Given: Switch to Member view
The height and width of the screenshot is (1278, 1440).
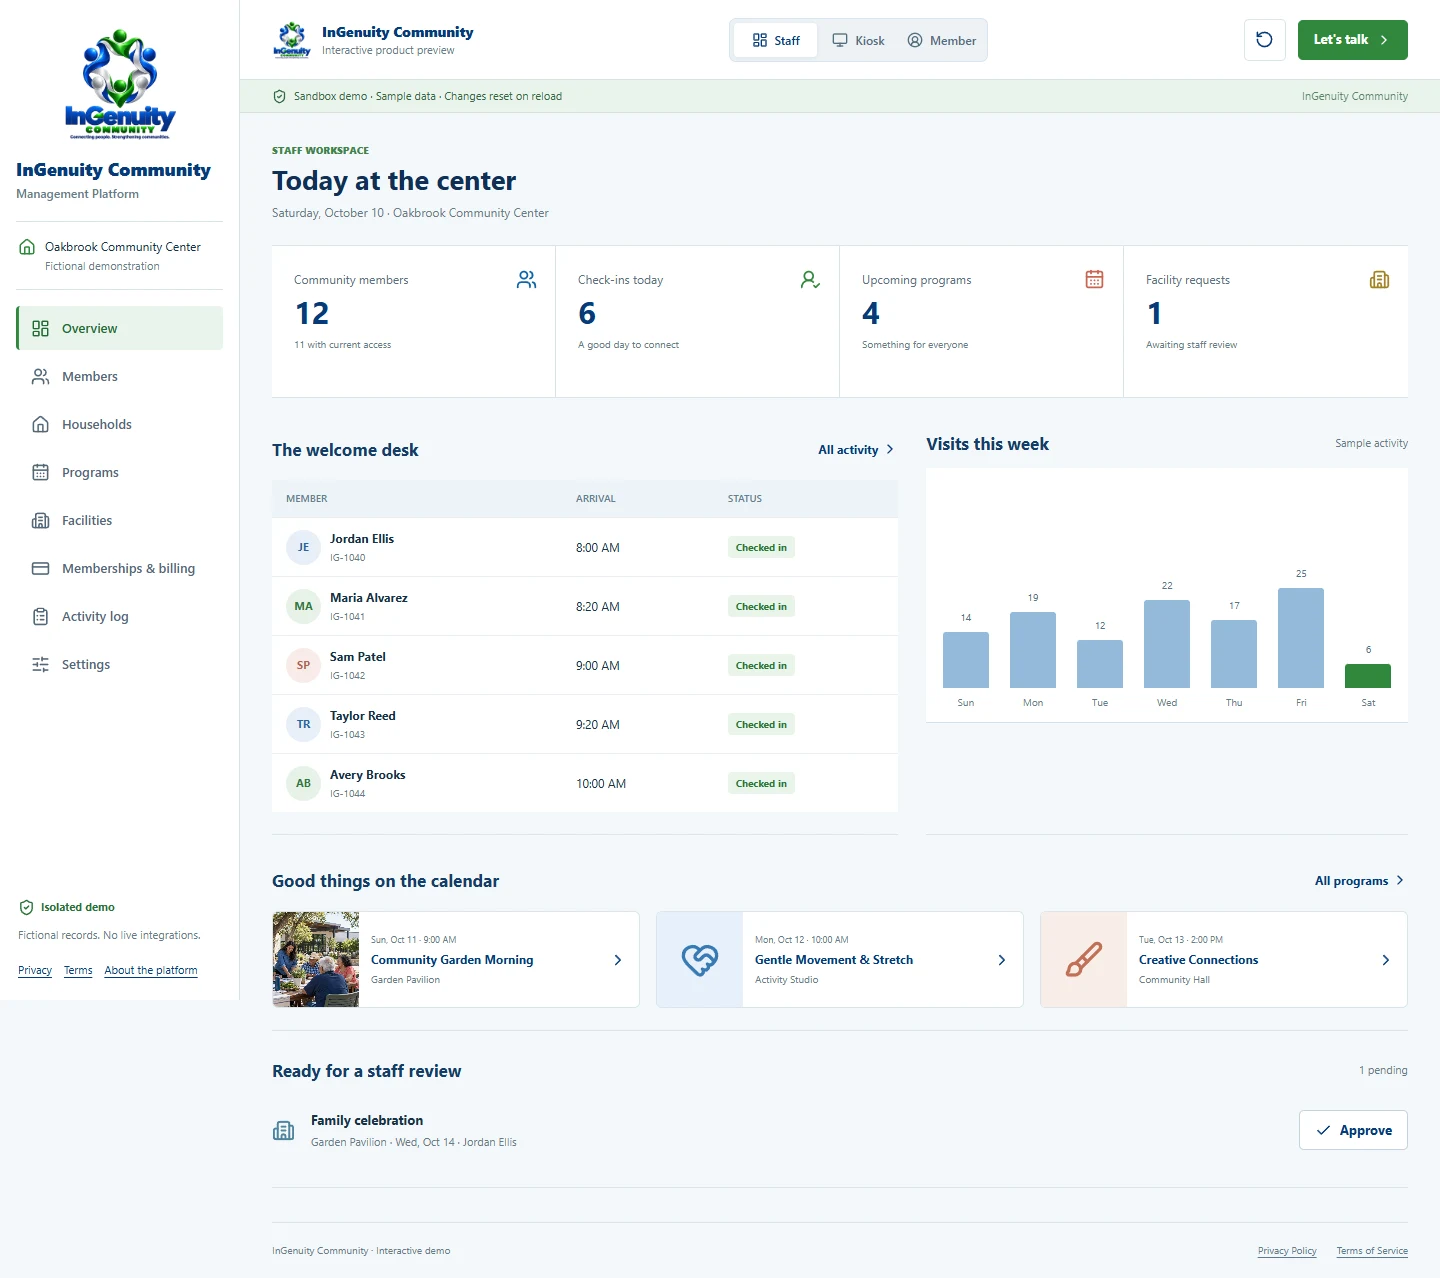Looking at the screenshot, I should coord(941,41).
